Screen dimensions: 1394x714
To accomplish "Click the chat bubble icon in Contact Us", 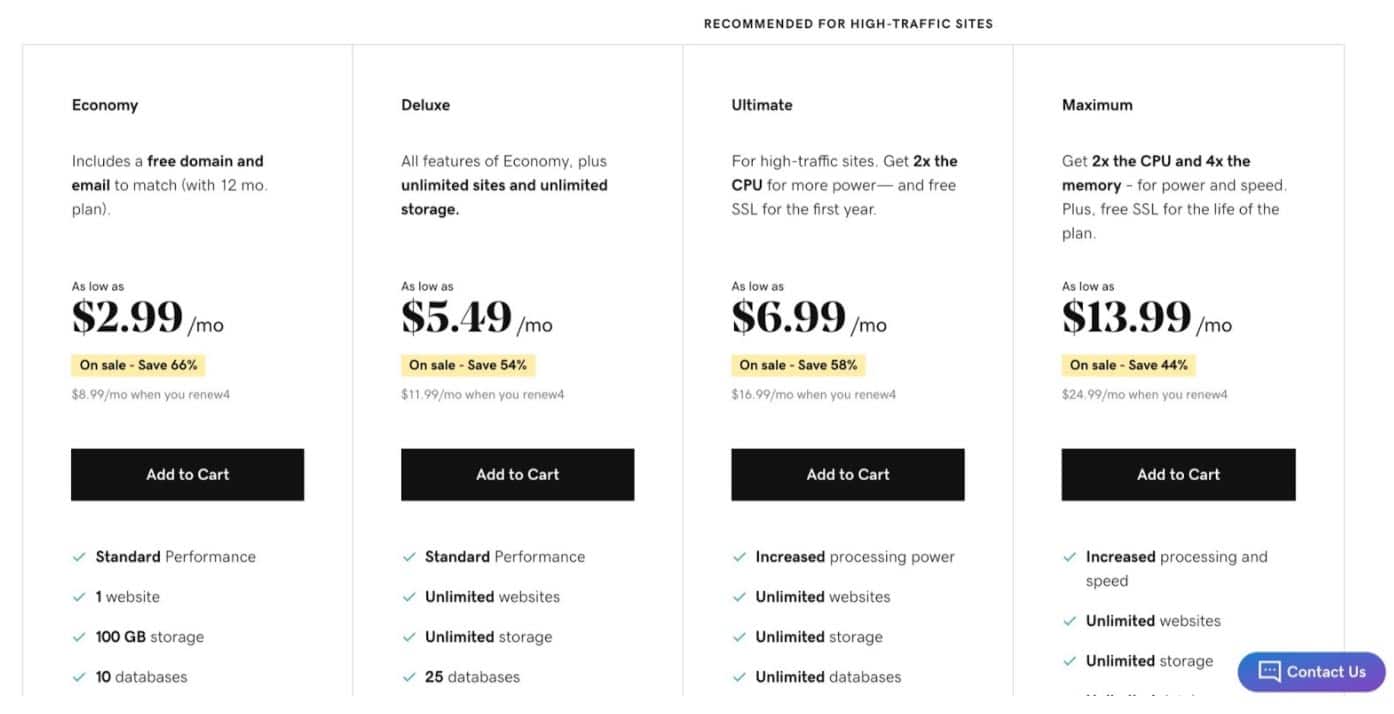I will (1269, 672).
